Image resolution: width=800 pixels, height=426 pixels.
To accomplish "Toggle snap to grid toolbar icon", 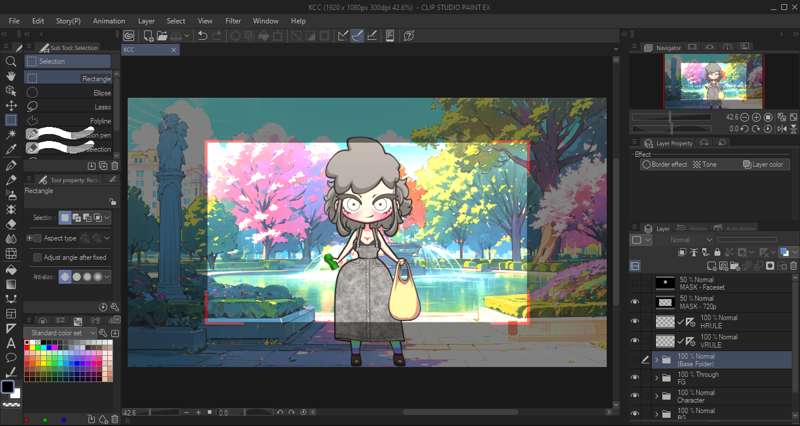I will [x=372, y=36].
